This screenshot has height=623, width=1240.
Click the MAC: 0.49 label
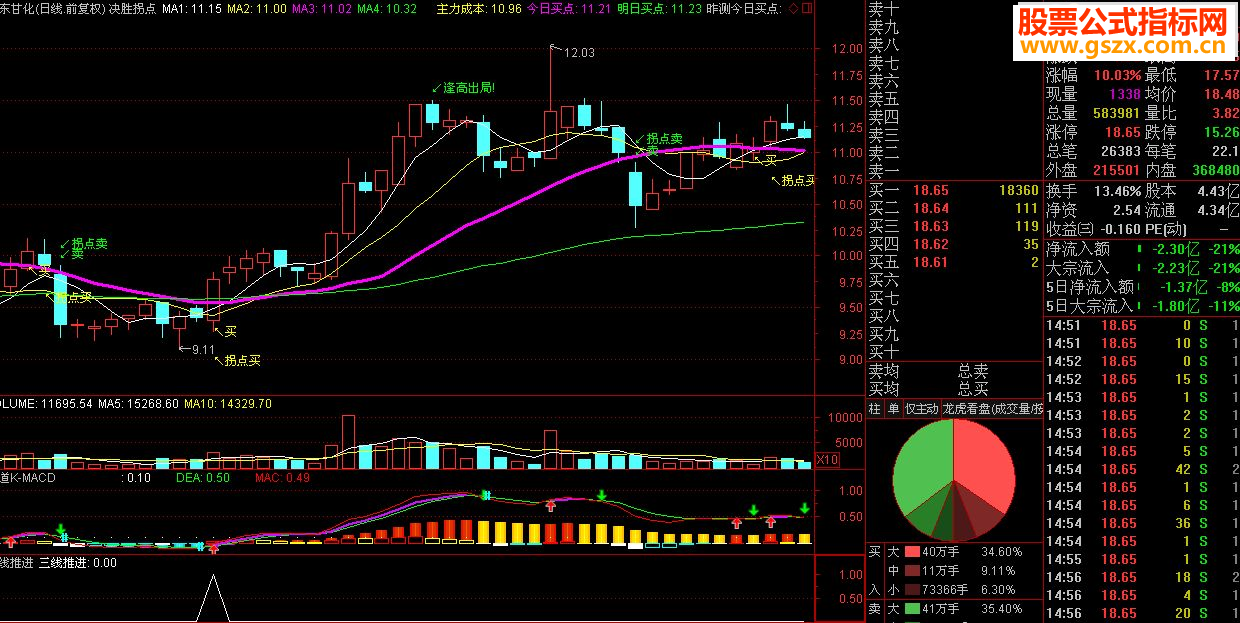282,477
